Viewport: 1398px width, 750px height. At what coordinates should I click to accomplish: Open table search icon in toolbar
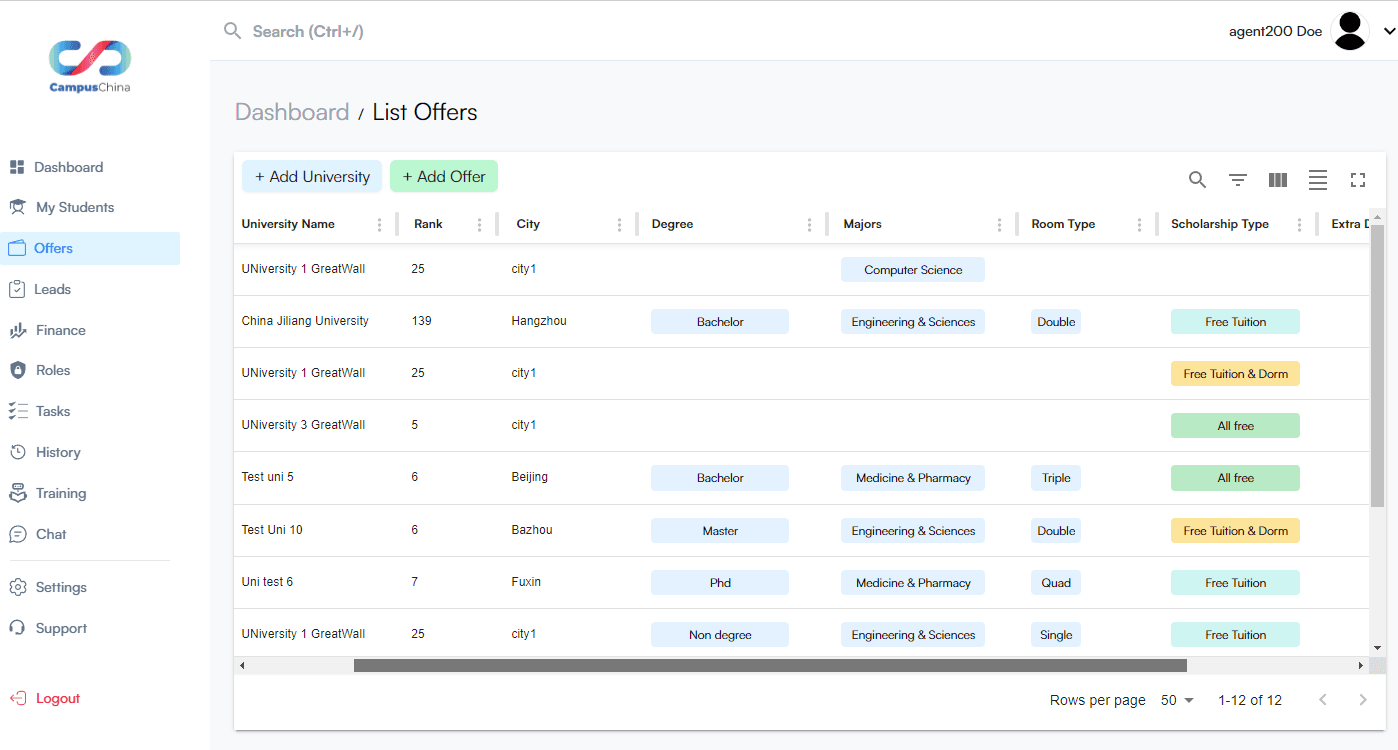pos(1197,180)
